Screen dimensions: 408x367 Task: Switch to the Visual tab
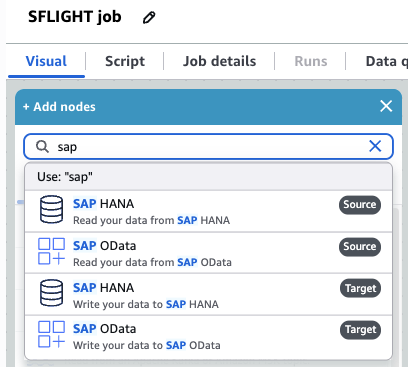coord(46,61)
